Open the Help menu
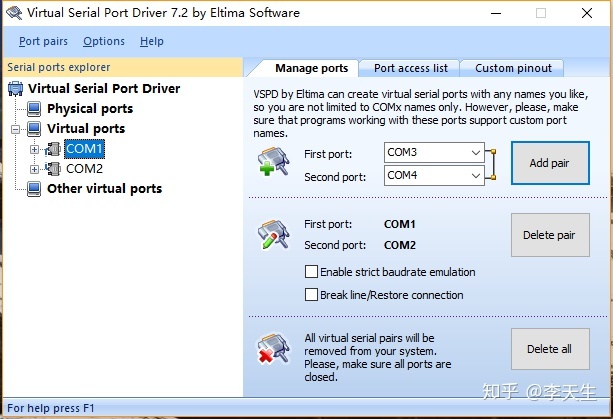Viewport: 613px width, 419px height. click(x=152, y=41)
